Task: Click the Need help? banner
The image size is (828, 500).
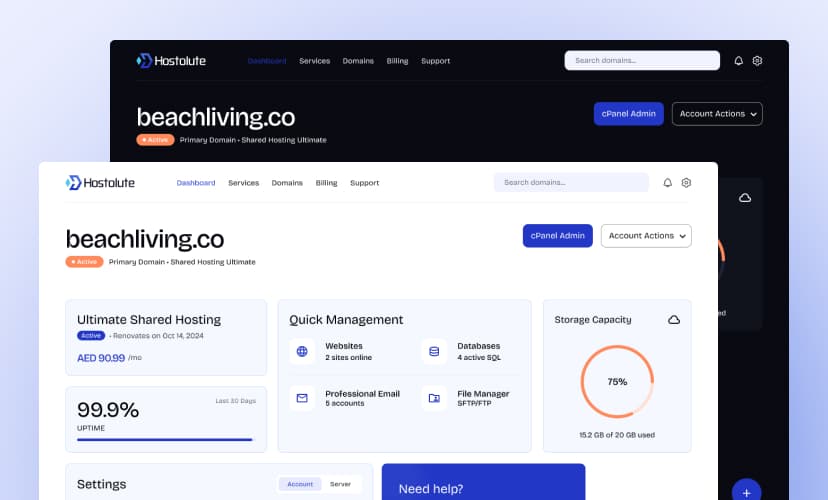Action: (483, 482)
